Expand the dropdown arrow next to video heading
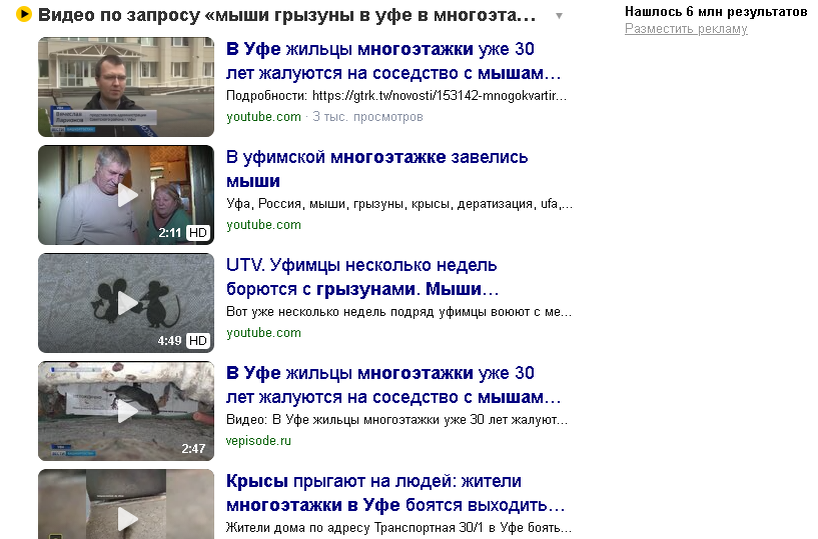 pyautogui.click(x=559, y=16)
